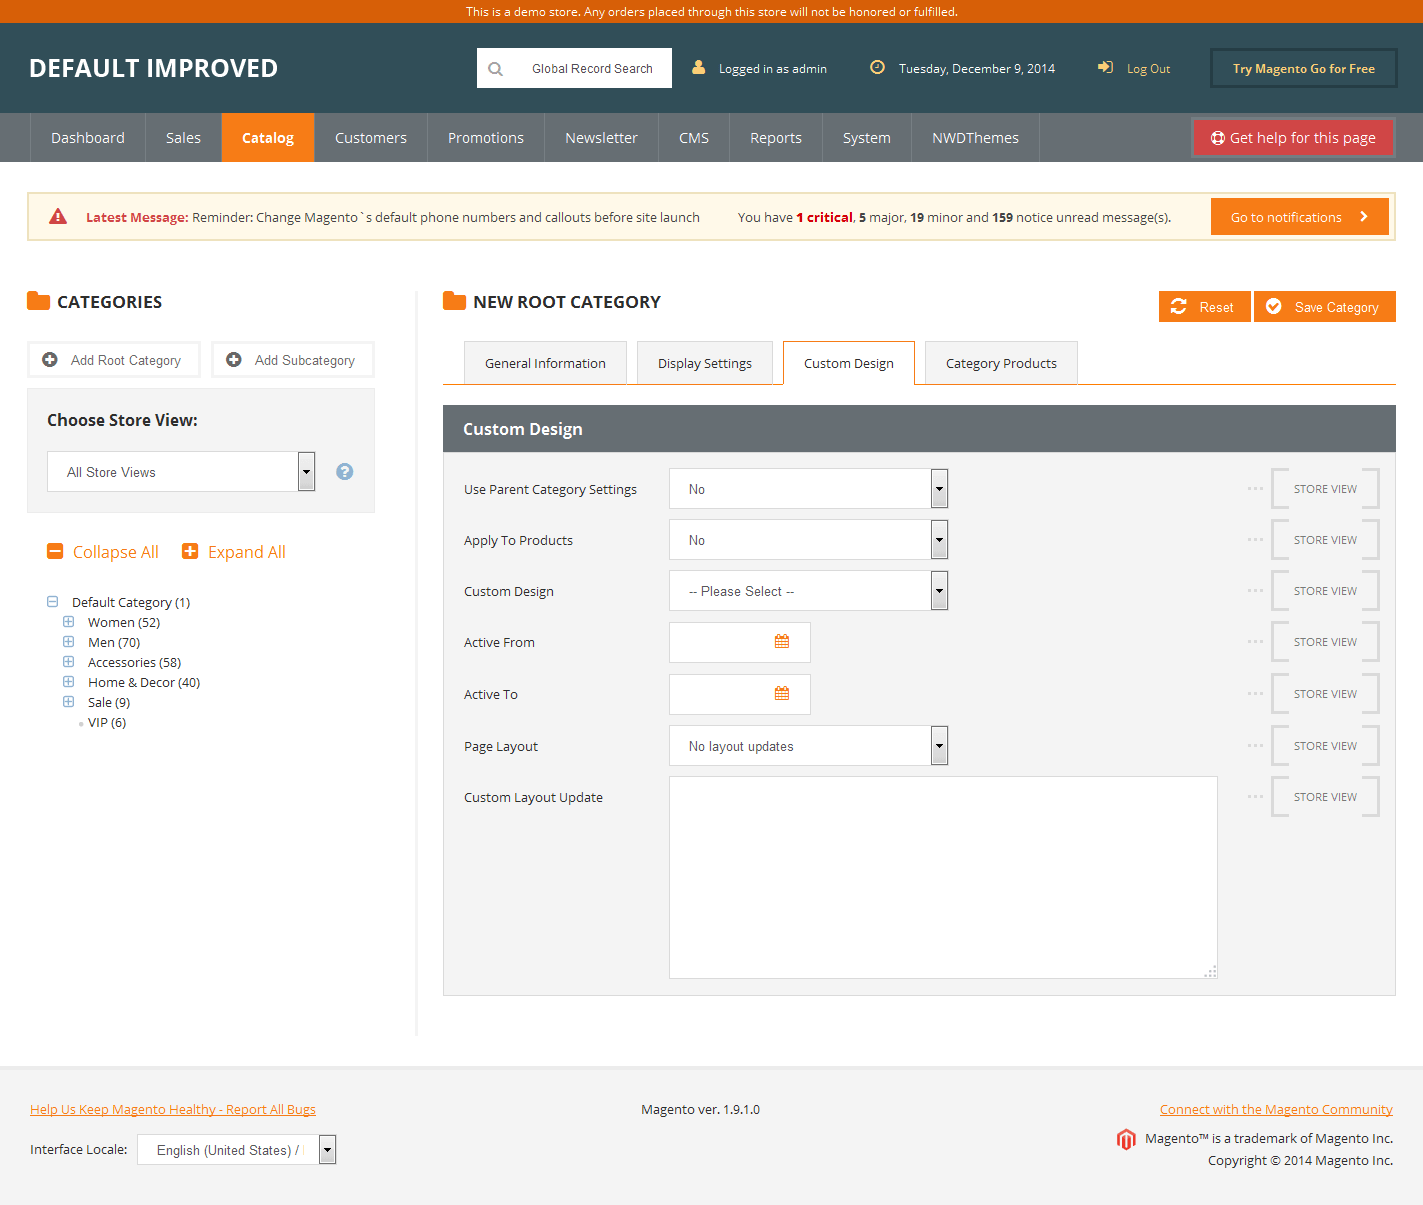Click into the Custom Layout Update textarea

(x=943, y=877)
